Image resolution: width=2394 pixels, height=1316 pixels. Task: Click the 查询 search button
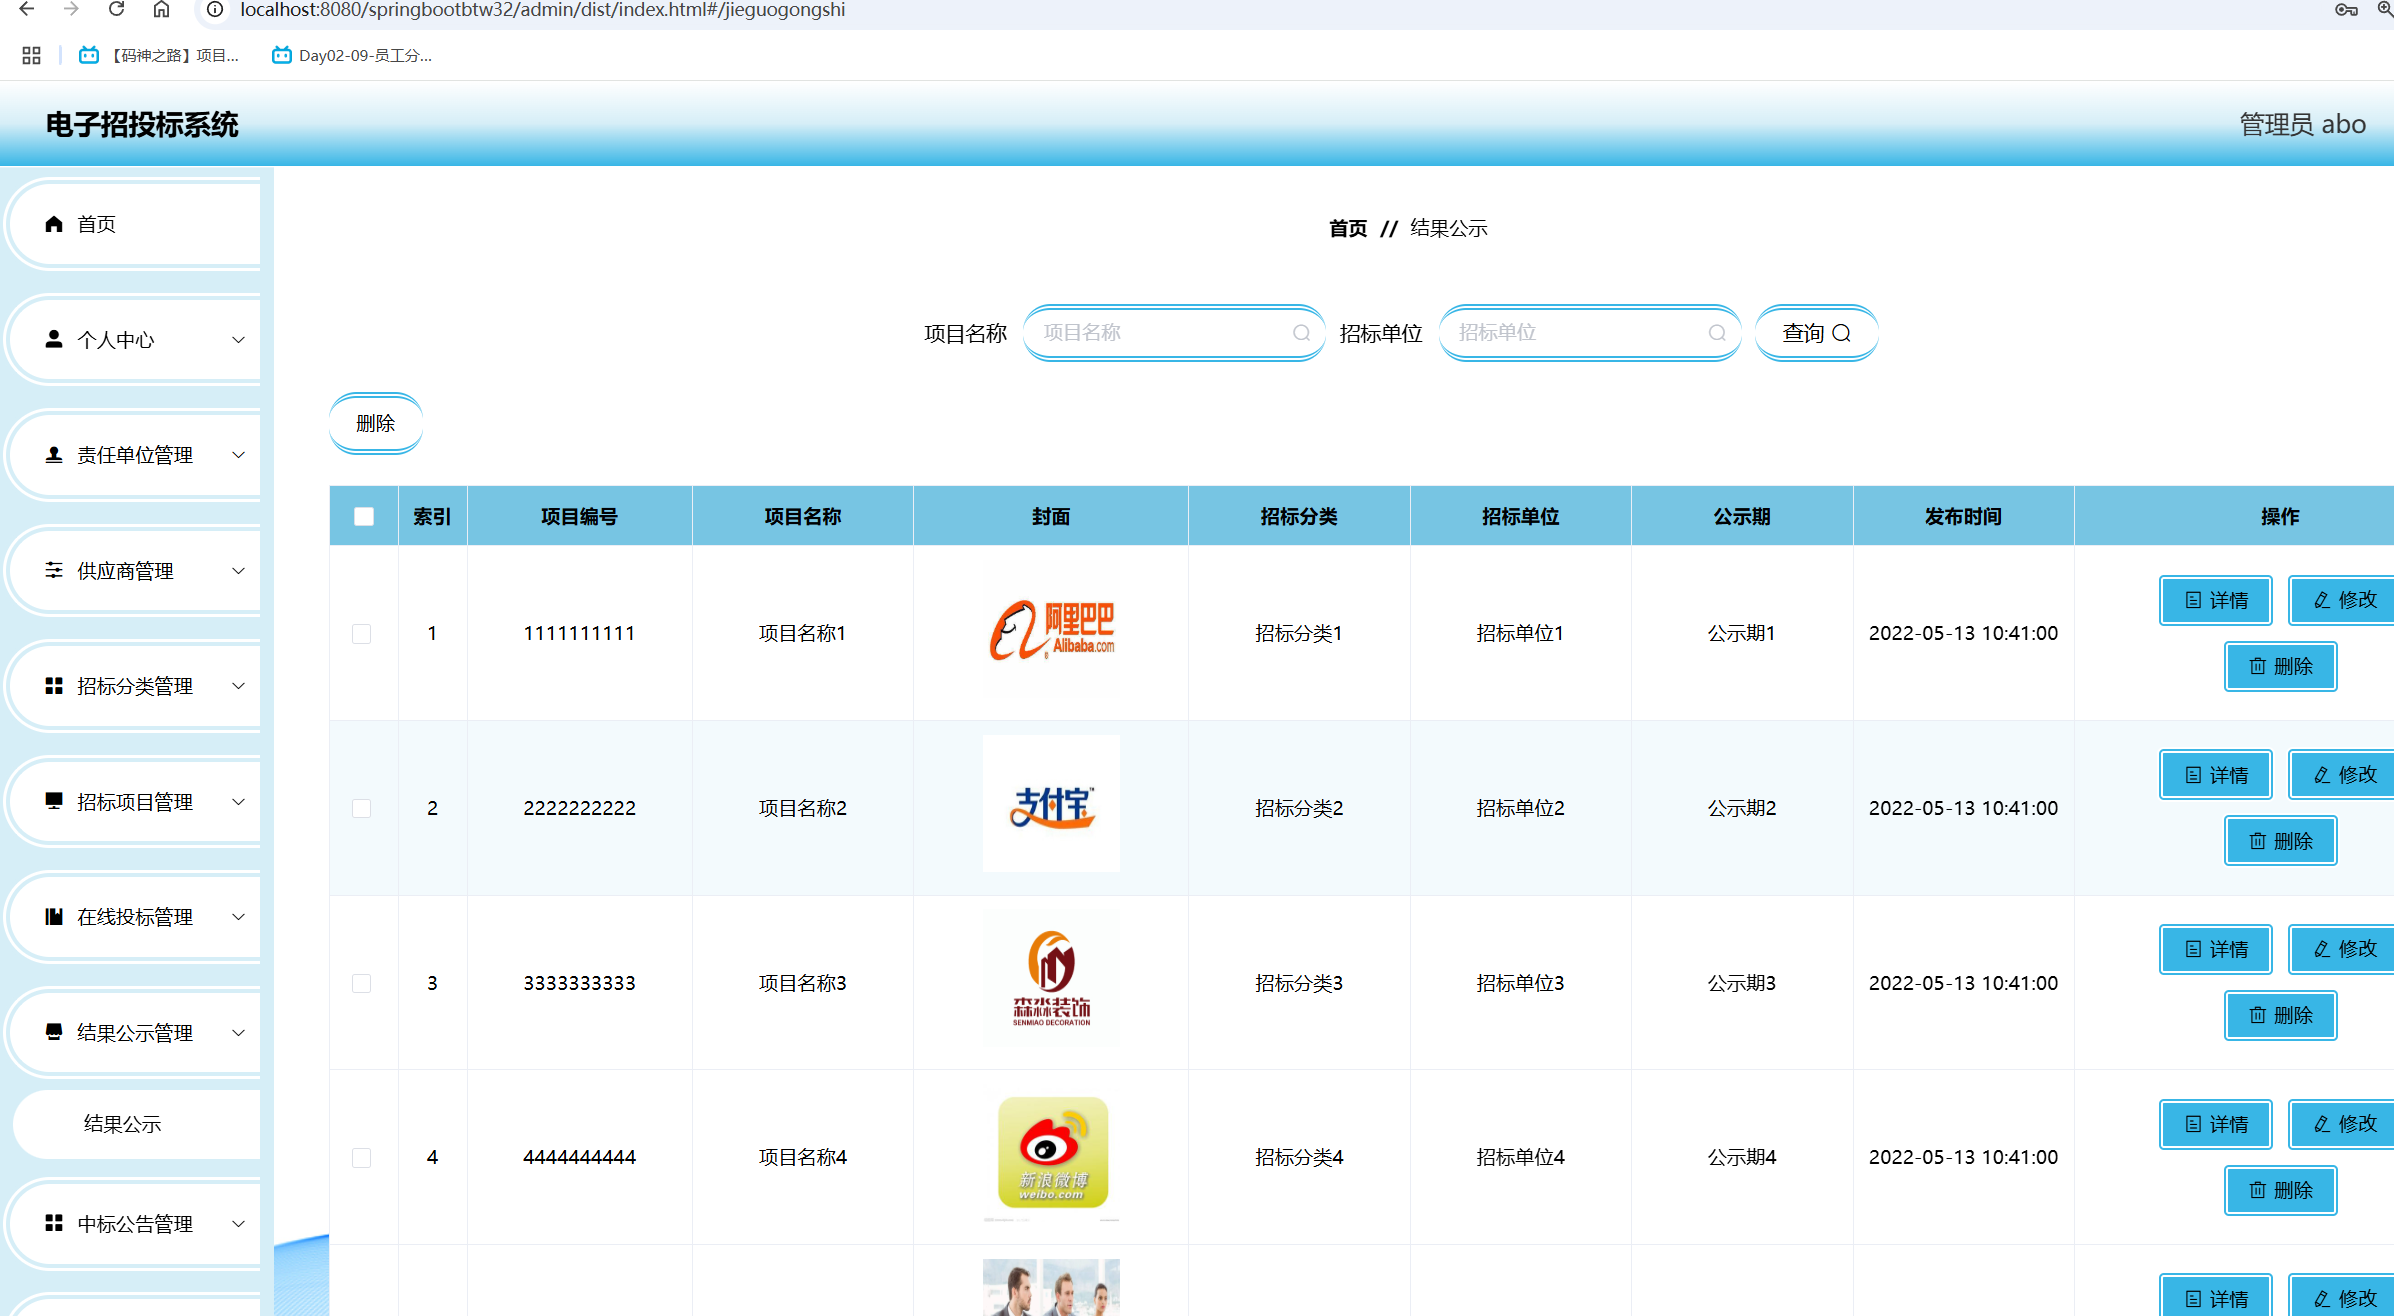coord(1816,333)
